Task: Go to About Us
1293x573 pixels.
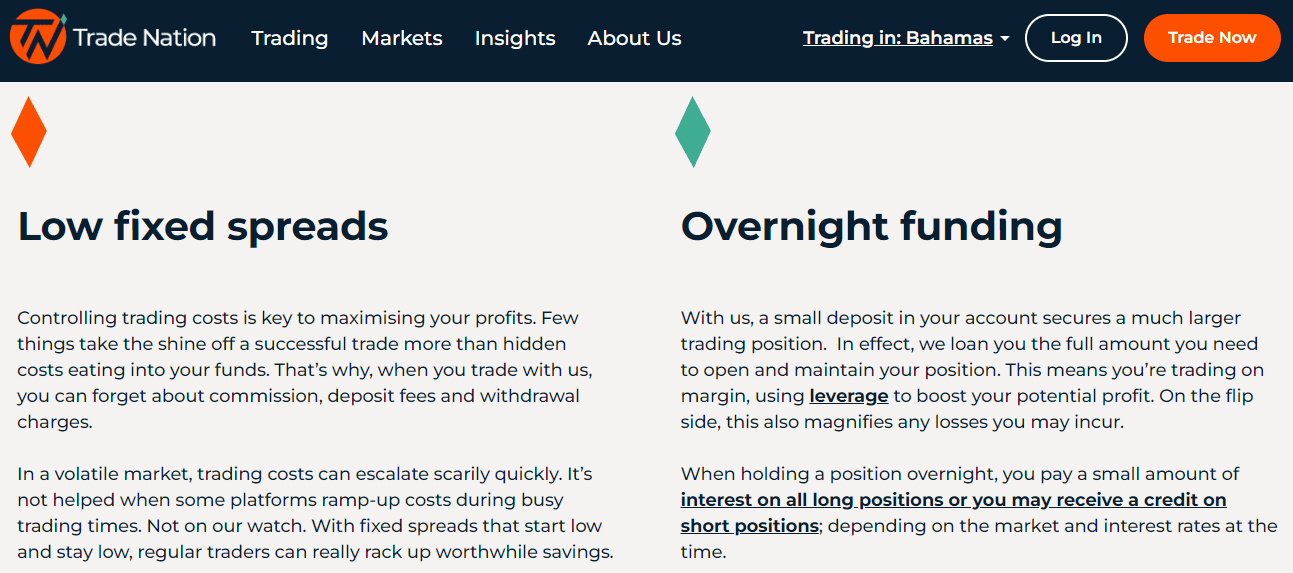Action: [x=634, y=38]
